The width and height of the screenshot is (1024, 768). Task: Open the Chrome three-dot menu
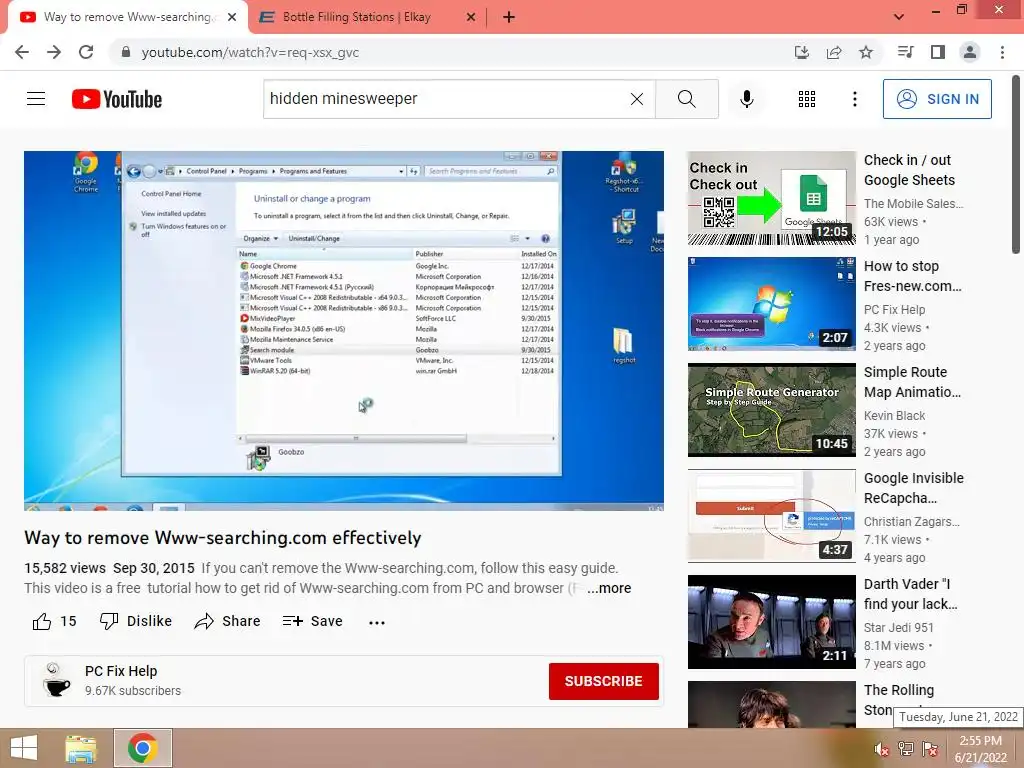point(1002,52)
